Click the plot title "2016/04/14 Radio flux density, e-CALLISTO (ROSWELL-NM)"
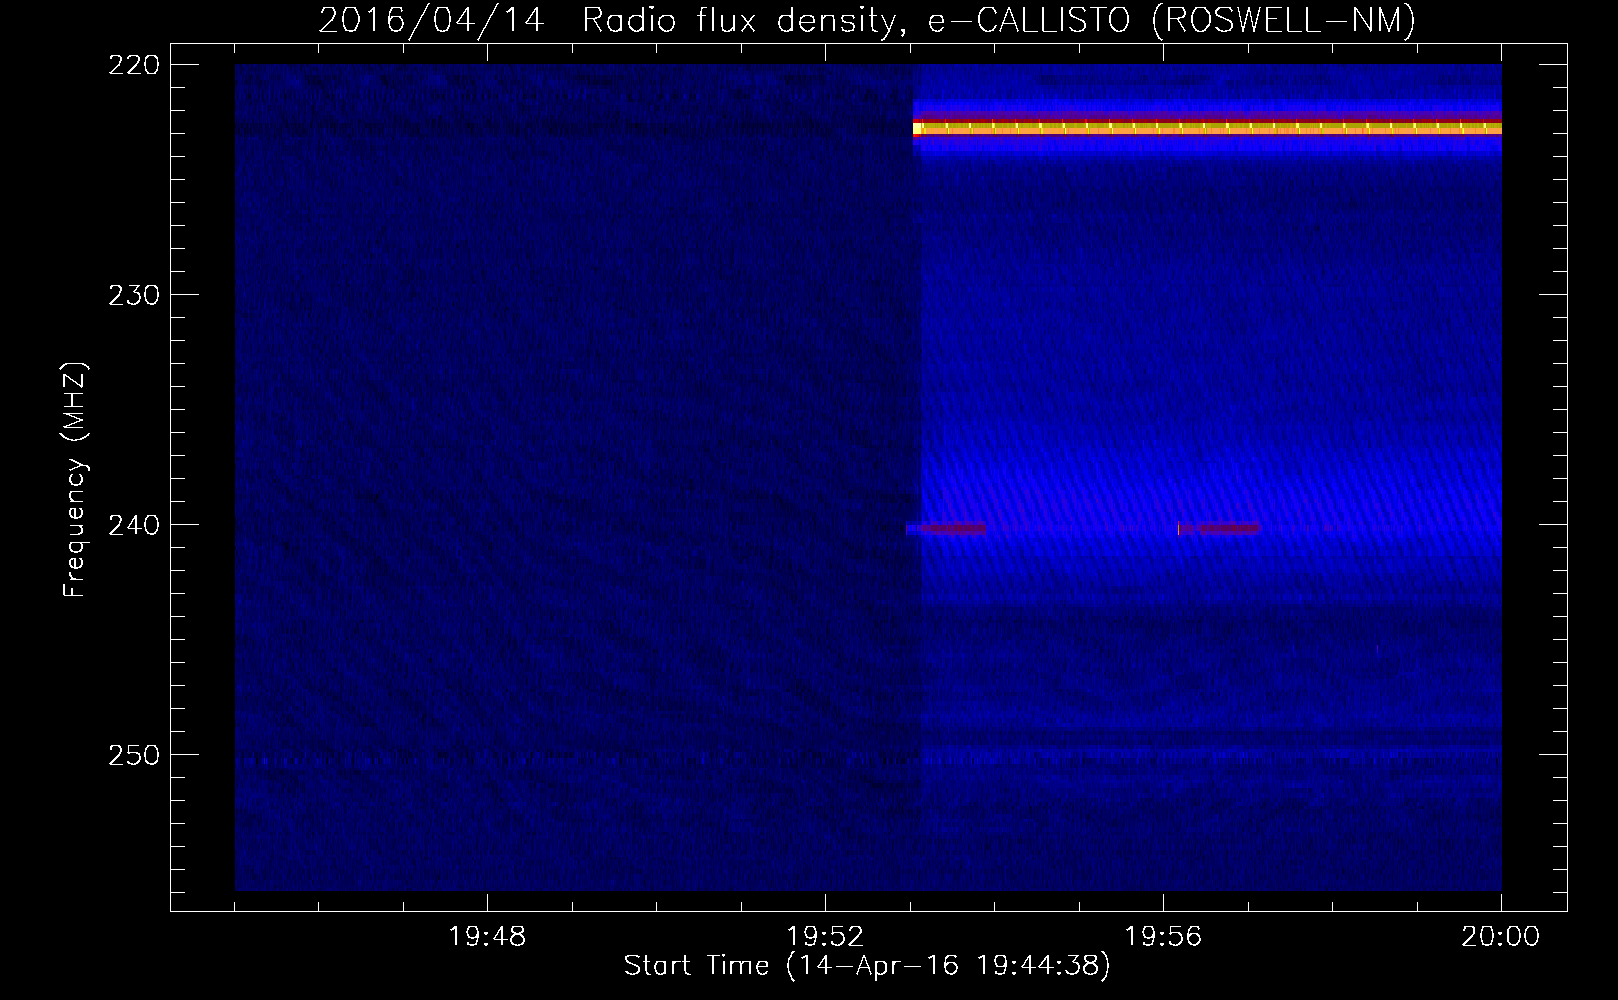Viewport: 1618px width, 1000px height. 867,20
